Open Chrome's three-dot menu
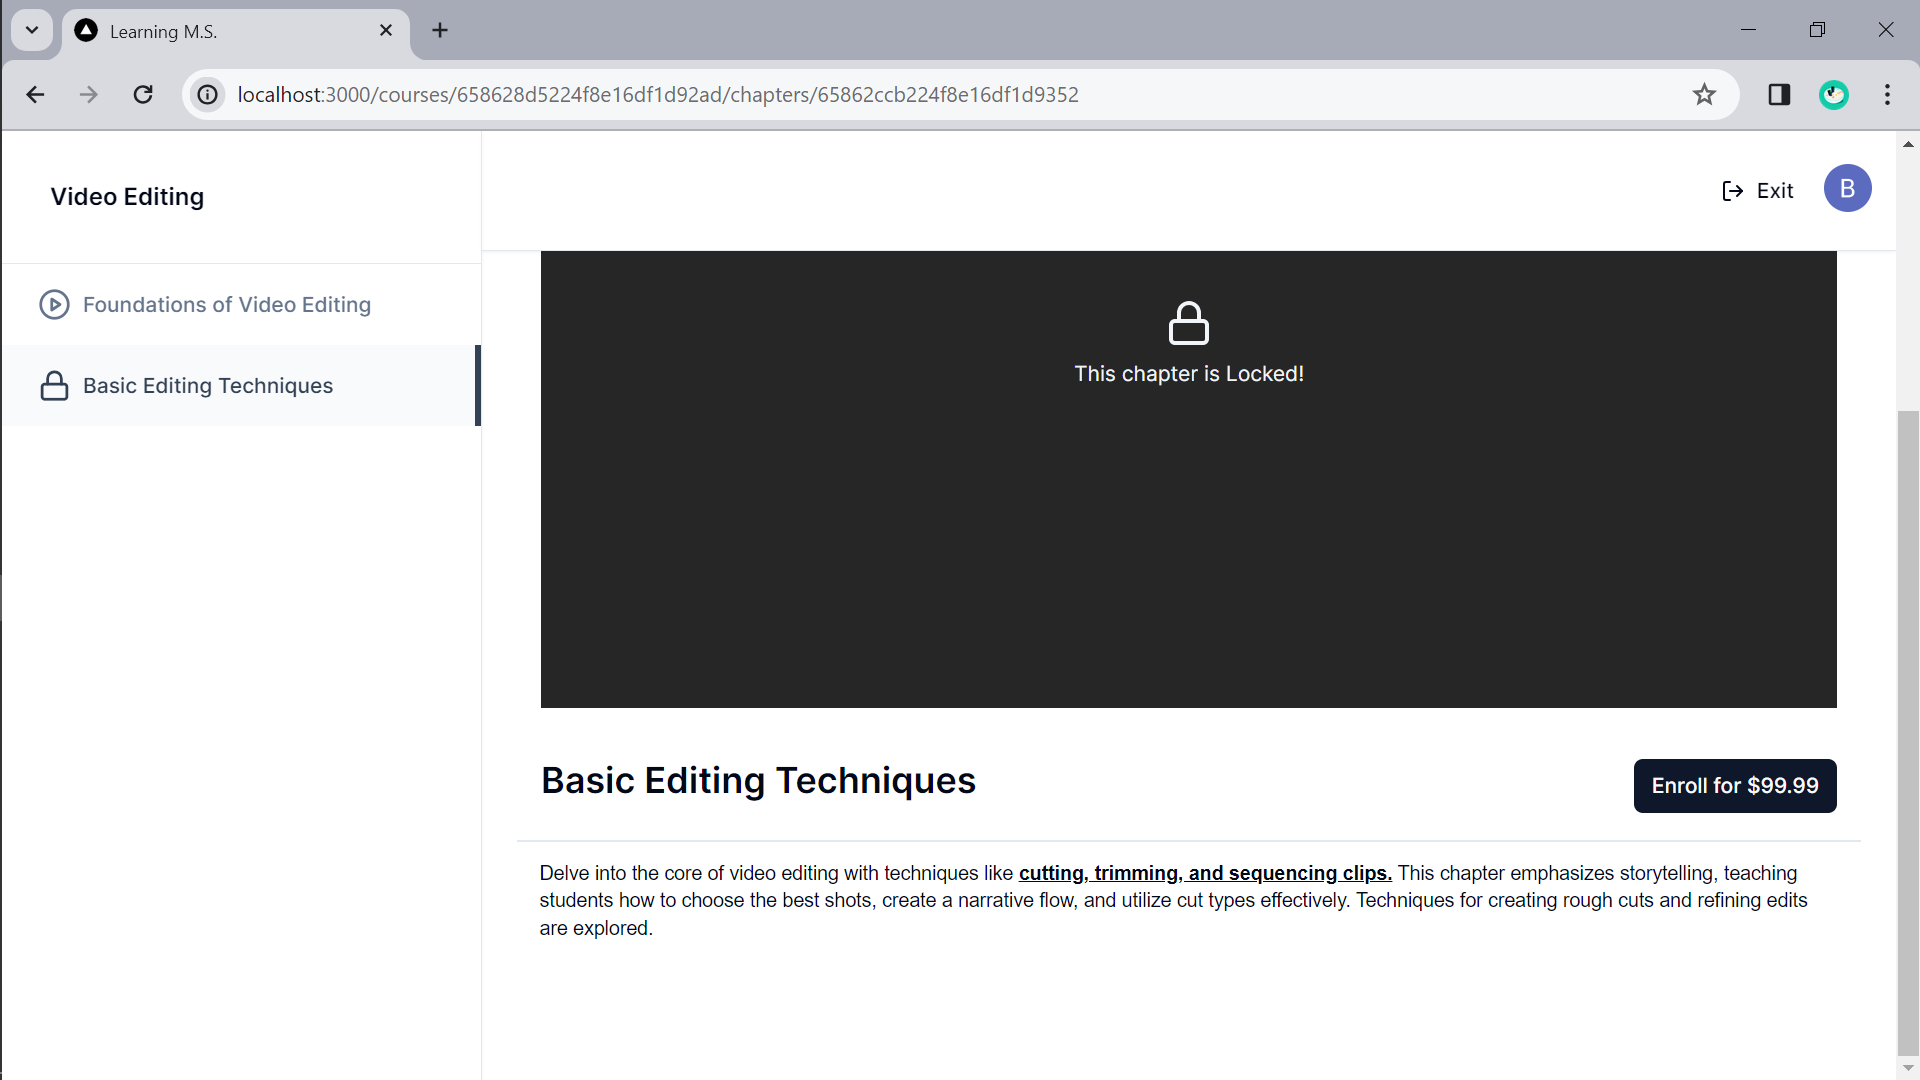 pyautogui.click(x=1887, y=95)
